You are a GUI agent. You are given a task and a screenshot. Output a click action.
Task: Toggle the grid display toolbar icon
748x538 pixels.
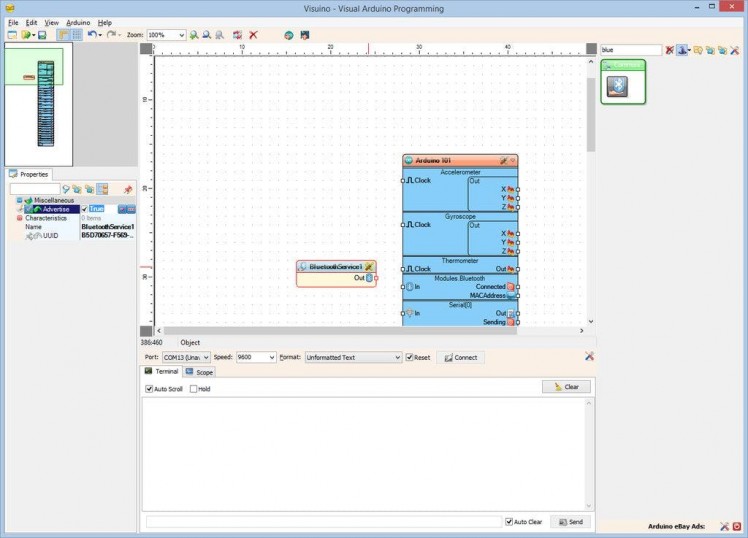coord(76,35)
